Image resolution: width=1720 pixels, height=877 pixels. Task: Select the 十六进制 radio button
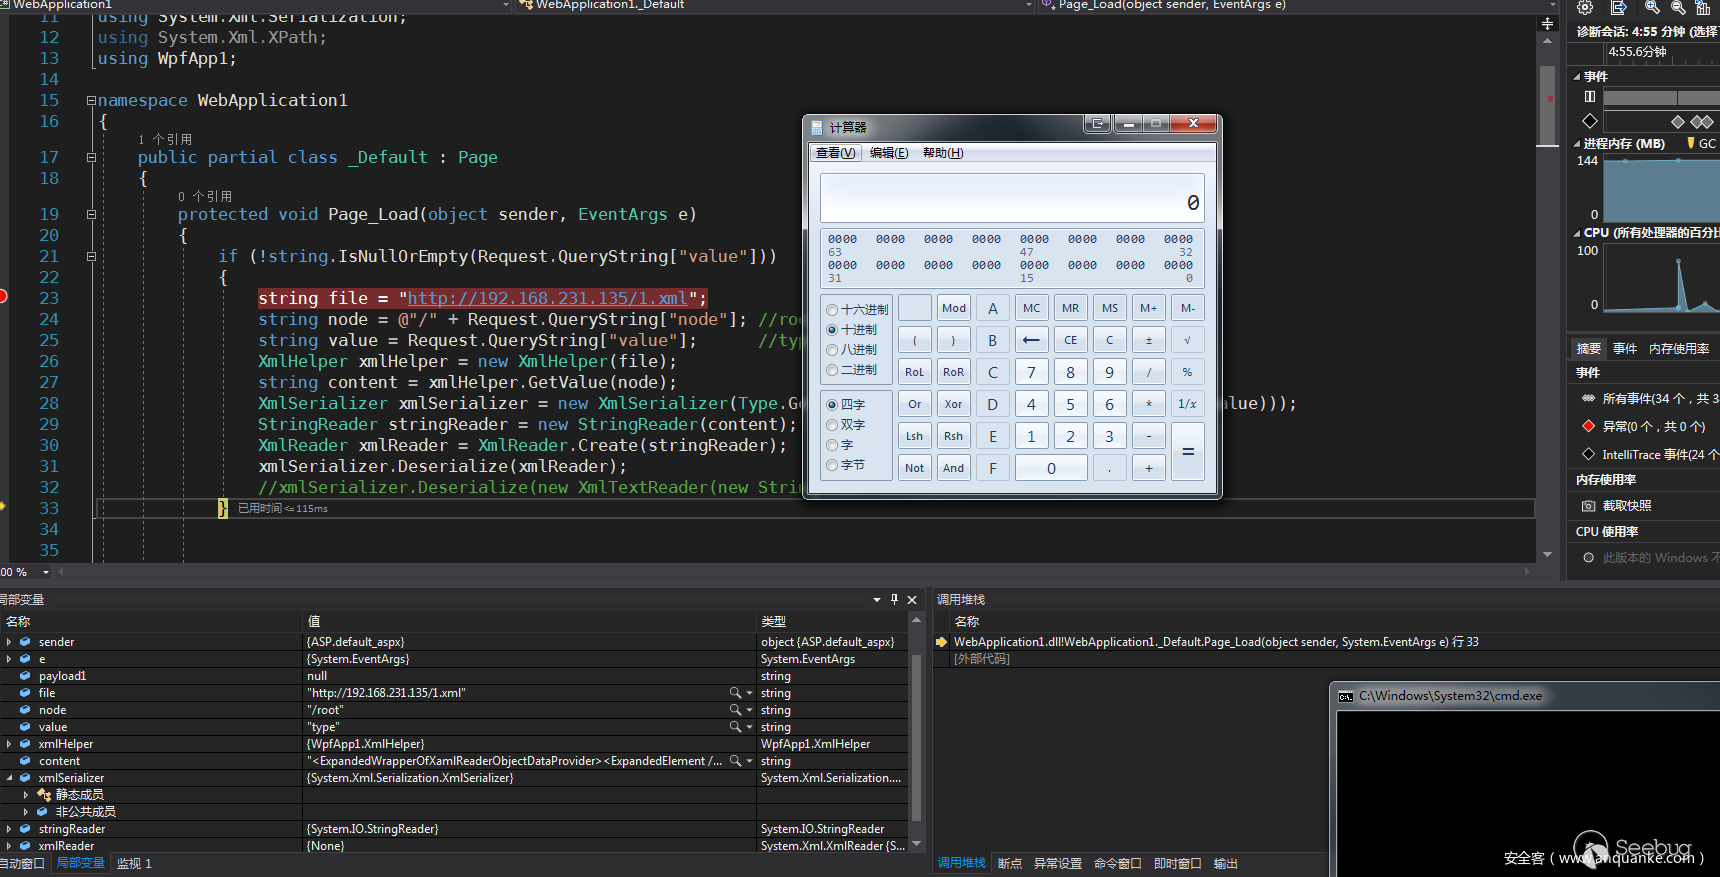click(x=832, y=310)
